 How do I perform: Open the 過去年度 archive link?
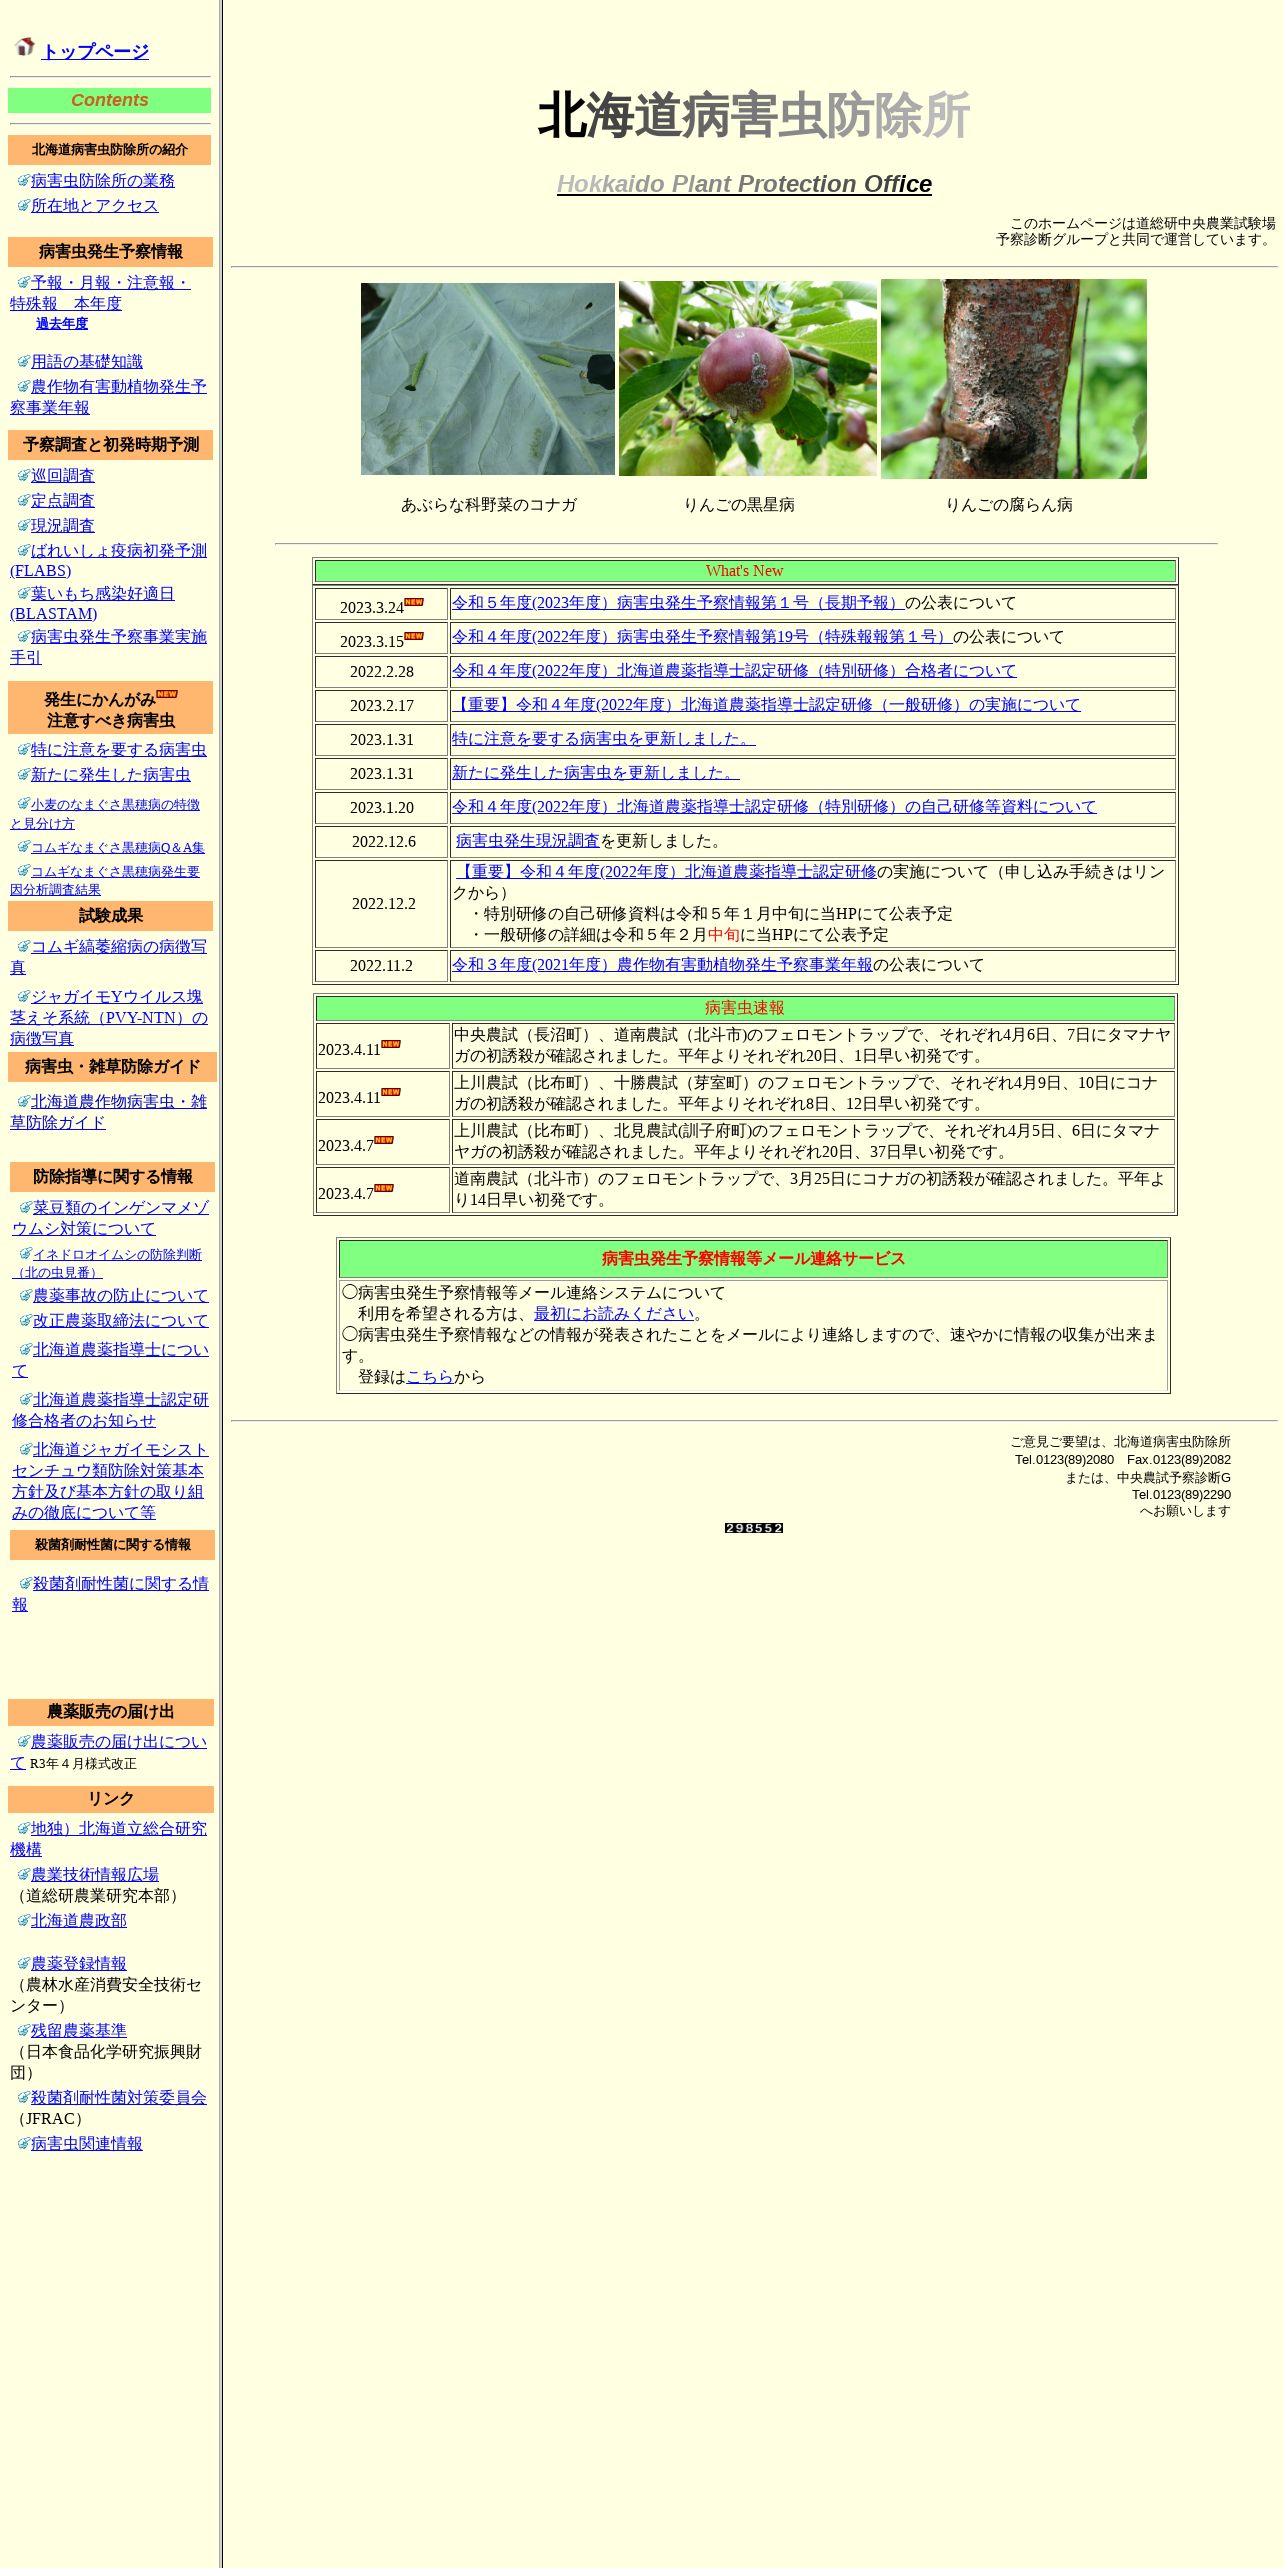click(62, 324)
